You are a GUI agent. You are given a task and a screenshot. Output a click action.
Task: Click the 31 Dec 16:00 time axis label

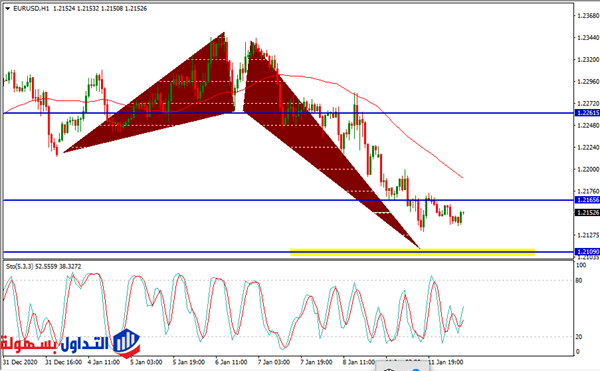[x=64, y=362]
